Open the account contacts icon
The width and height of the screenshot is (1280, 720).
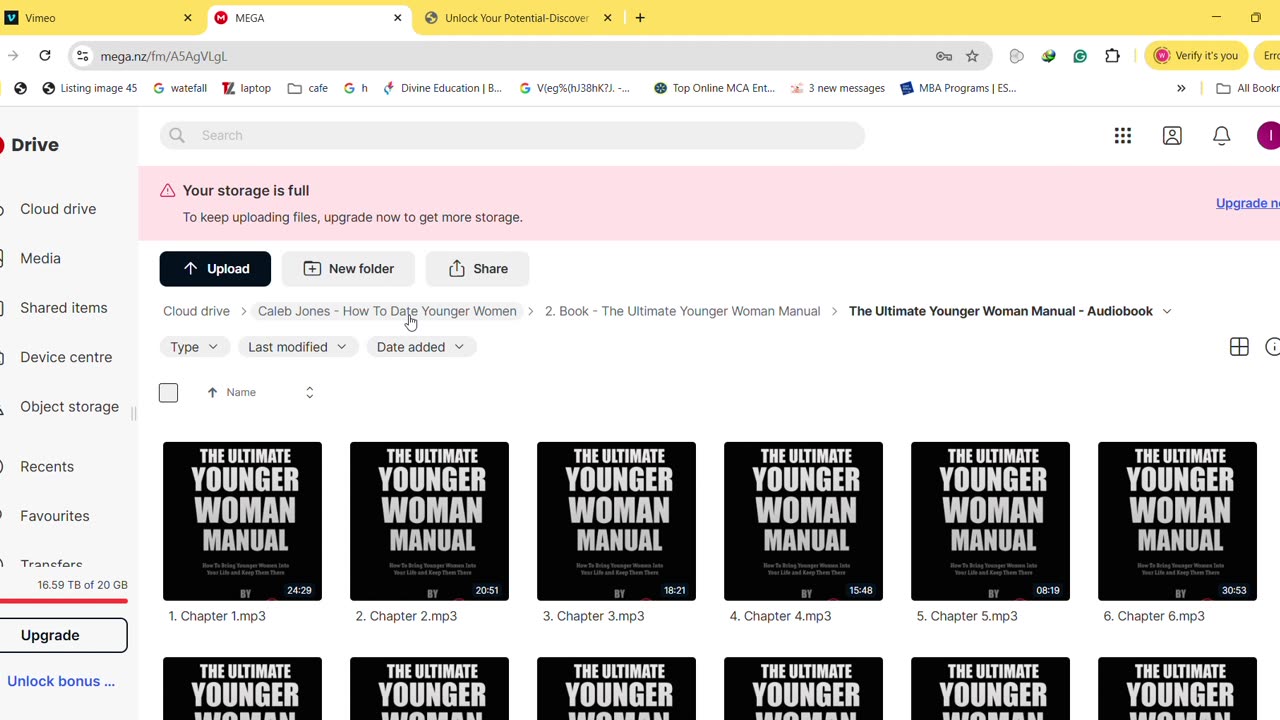pos(1172,136)
